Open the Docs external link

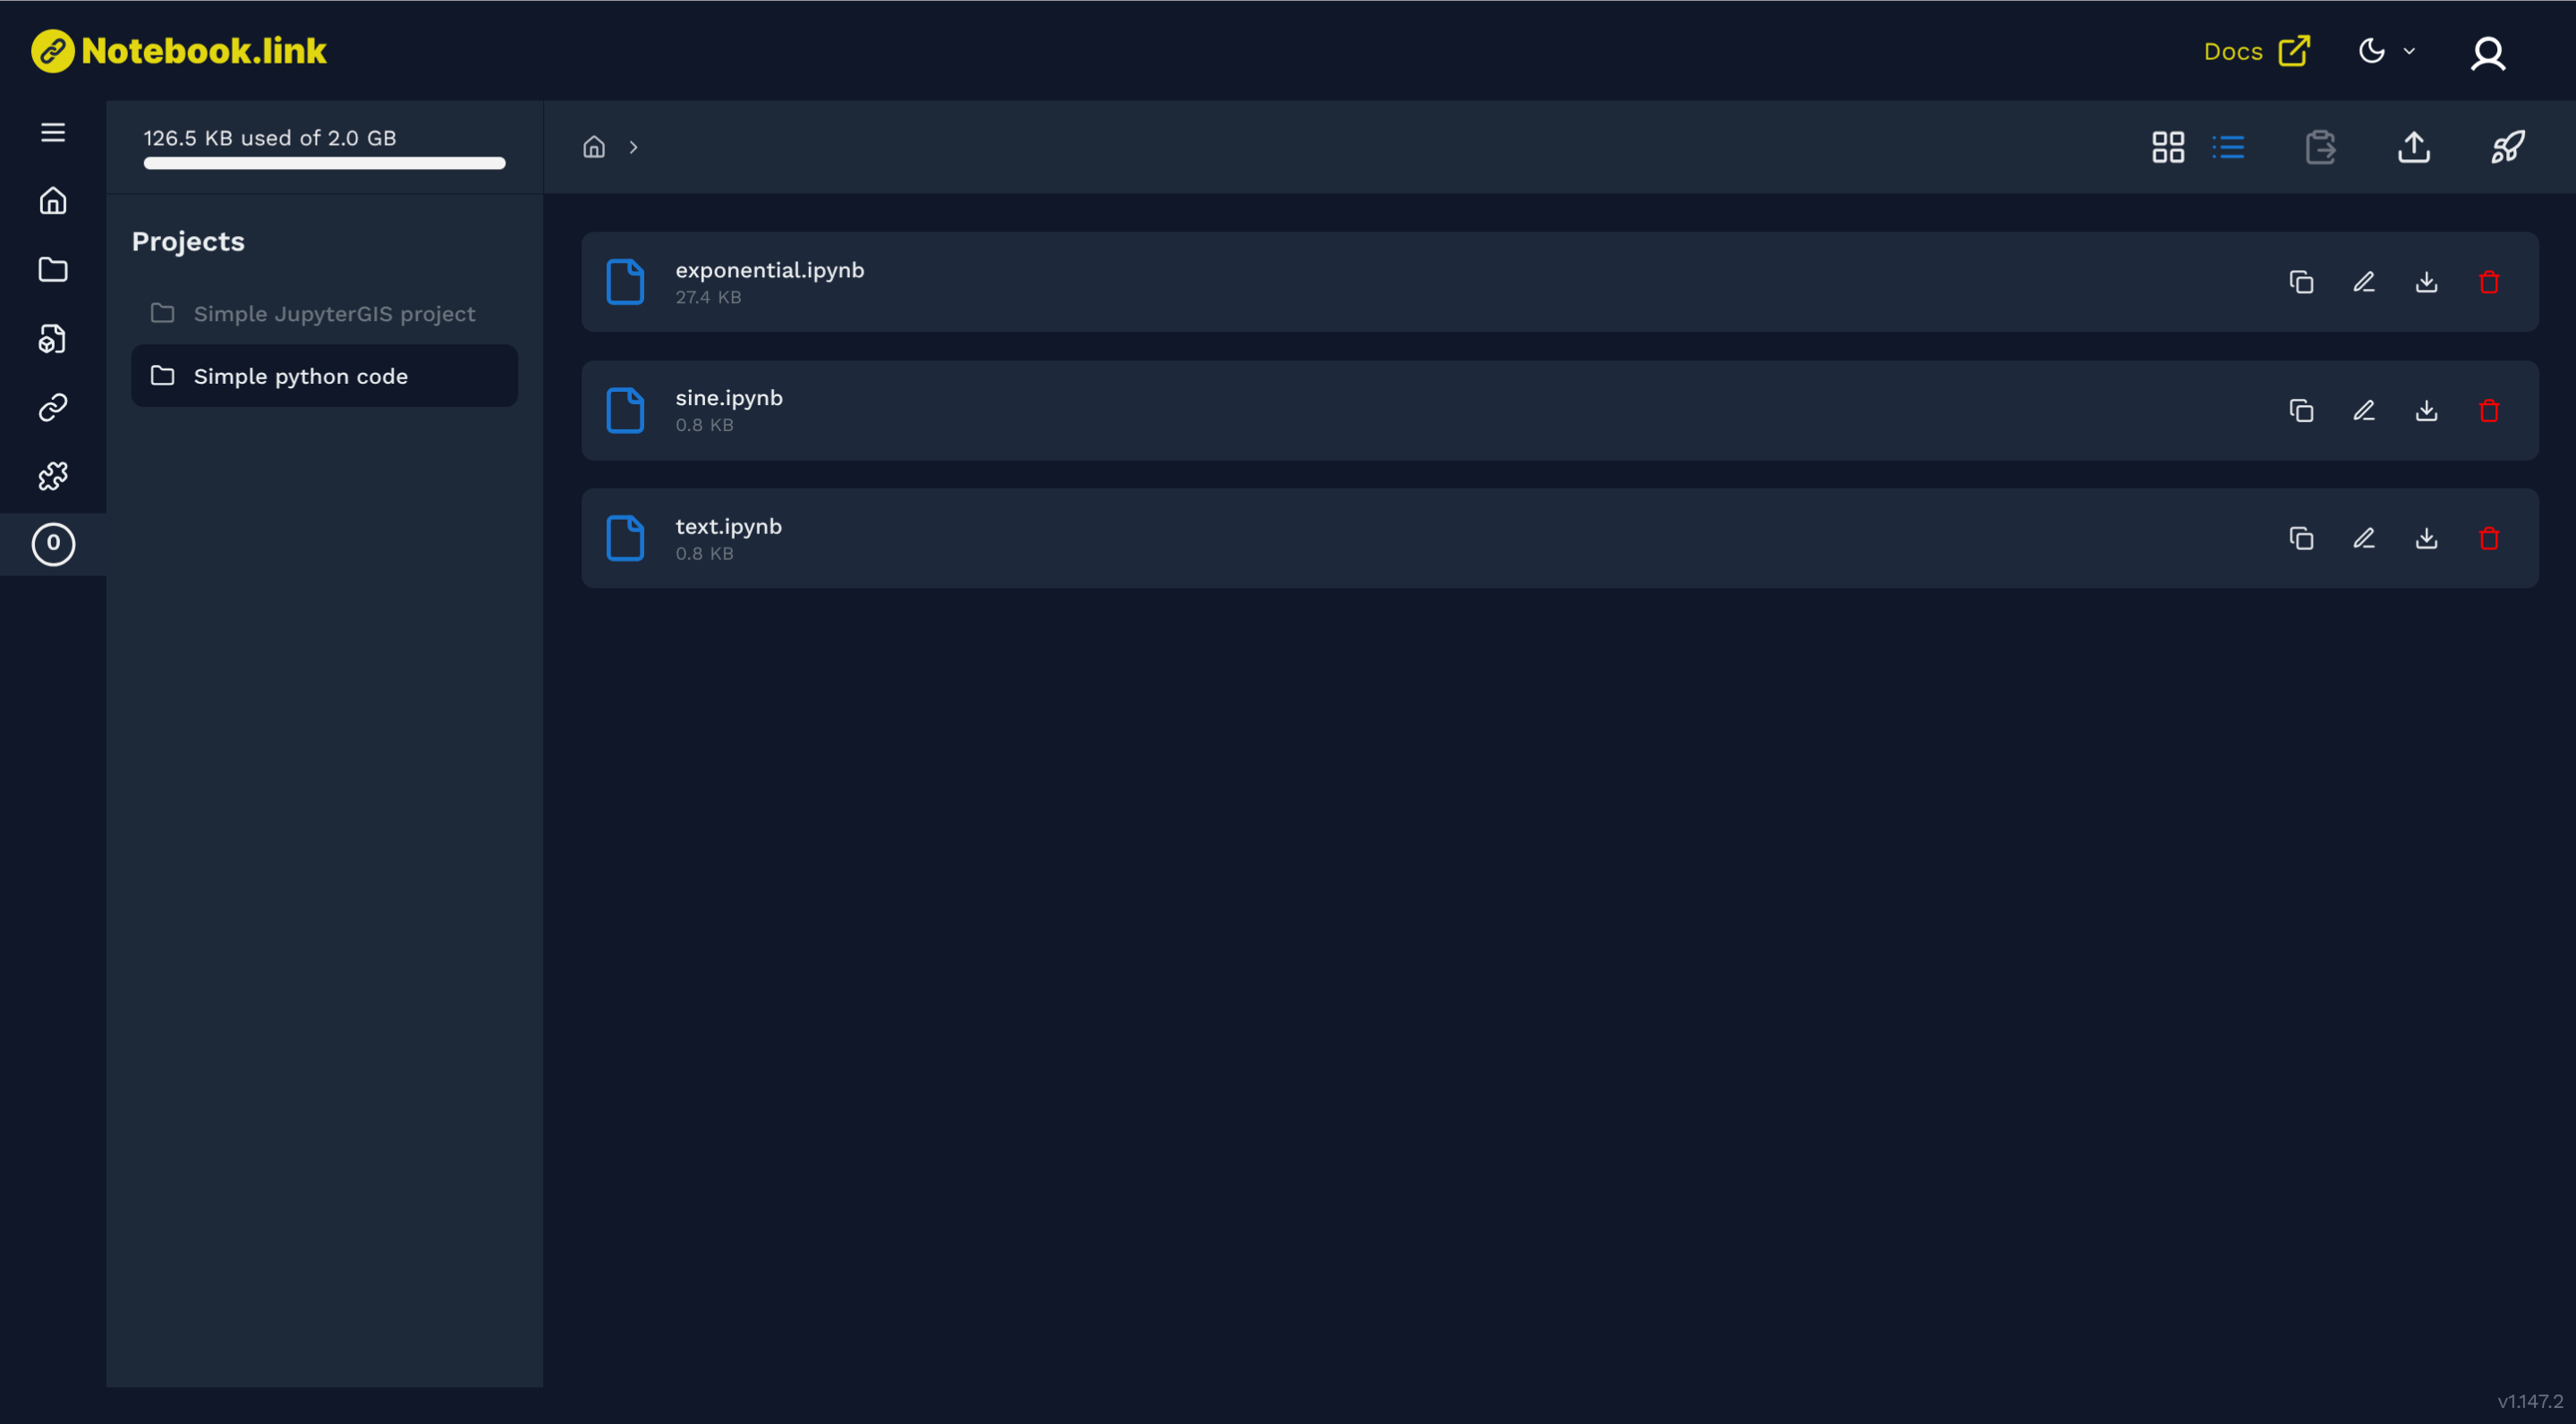[2256, 51]
